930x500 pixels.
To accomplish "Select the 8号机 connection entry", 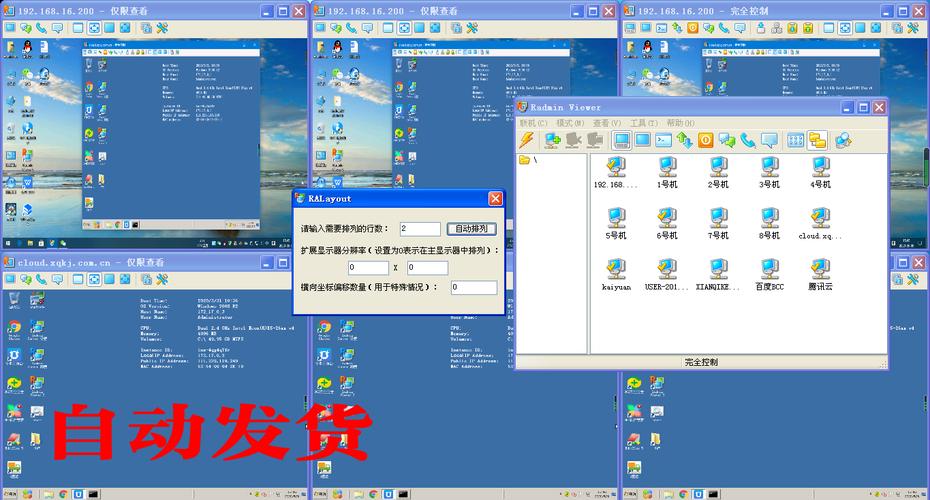I will (769, 224).
